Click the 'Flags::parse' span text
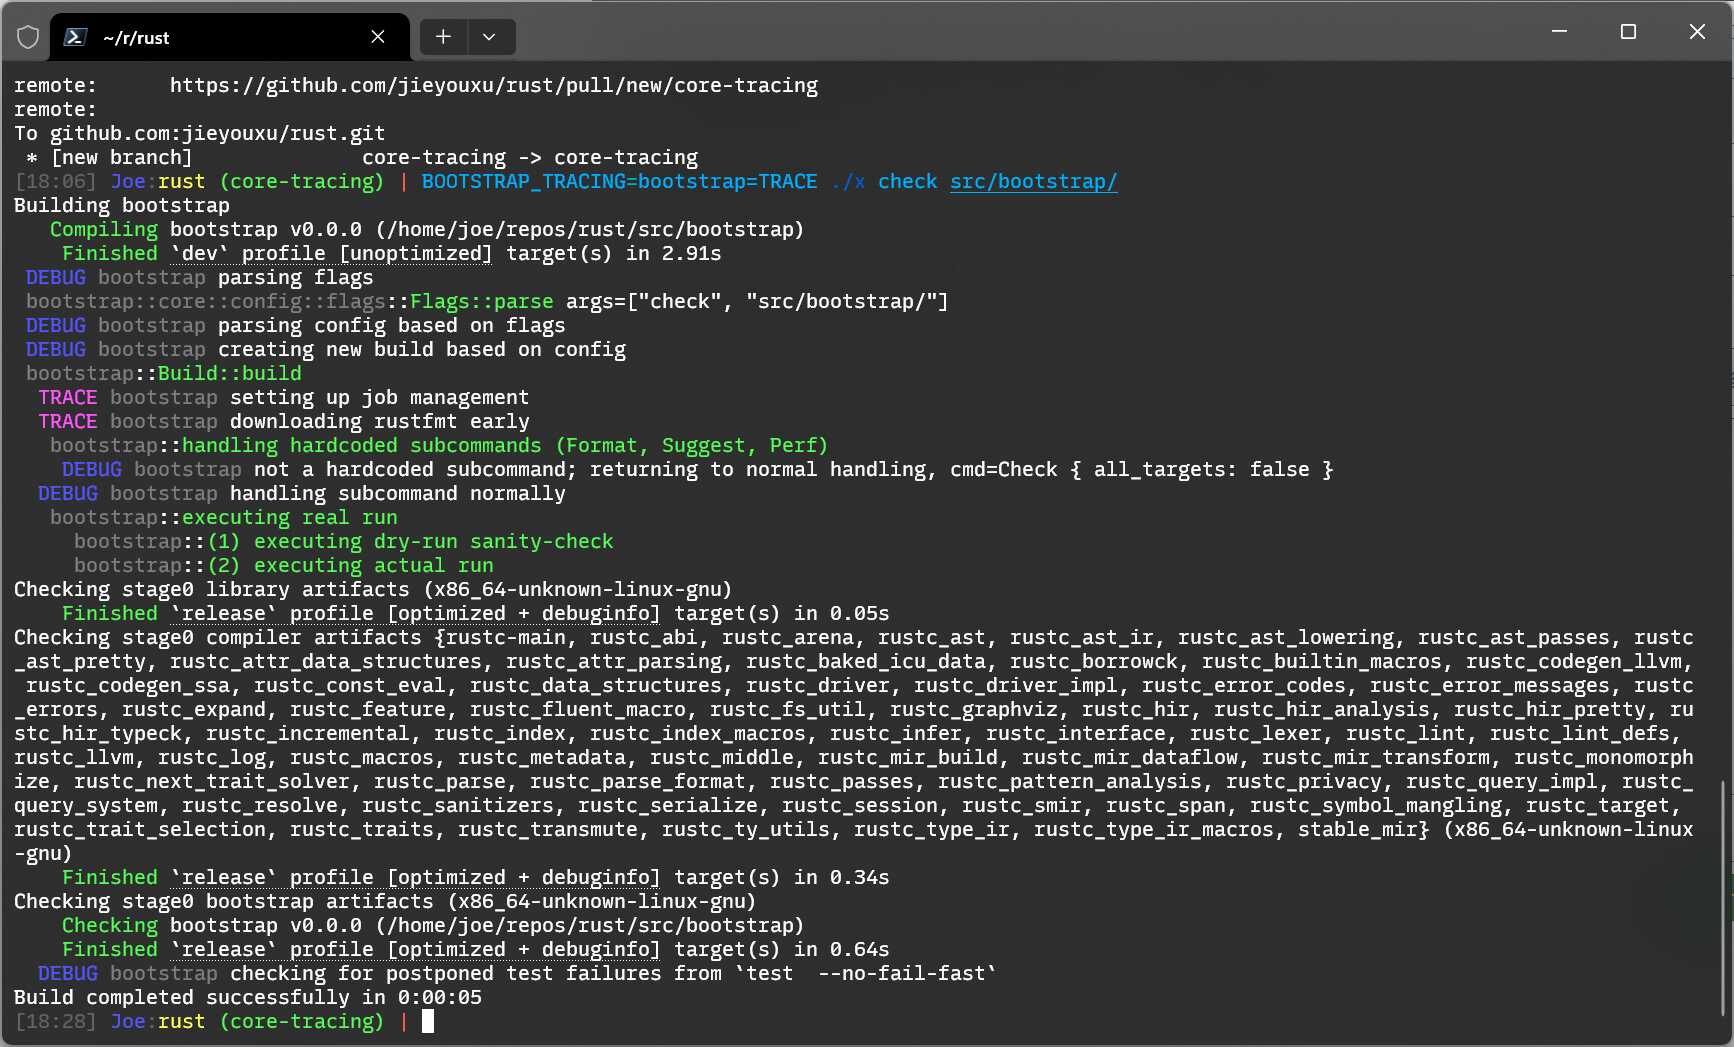Viewport: 1734px width, 1047px height. [x=481, y=301]
